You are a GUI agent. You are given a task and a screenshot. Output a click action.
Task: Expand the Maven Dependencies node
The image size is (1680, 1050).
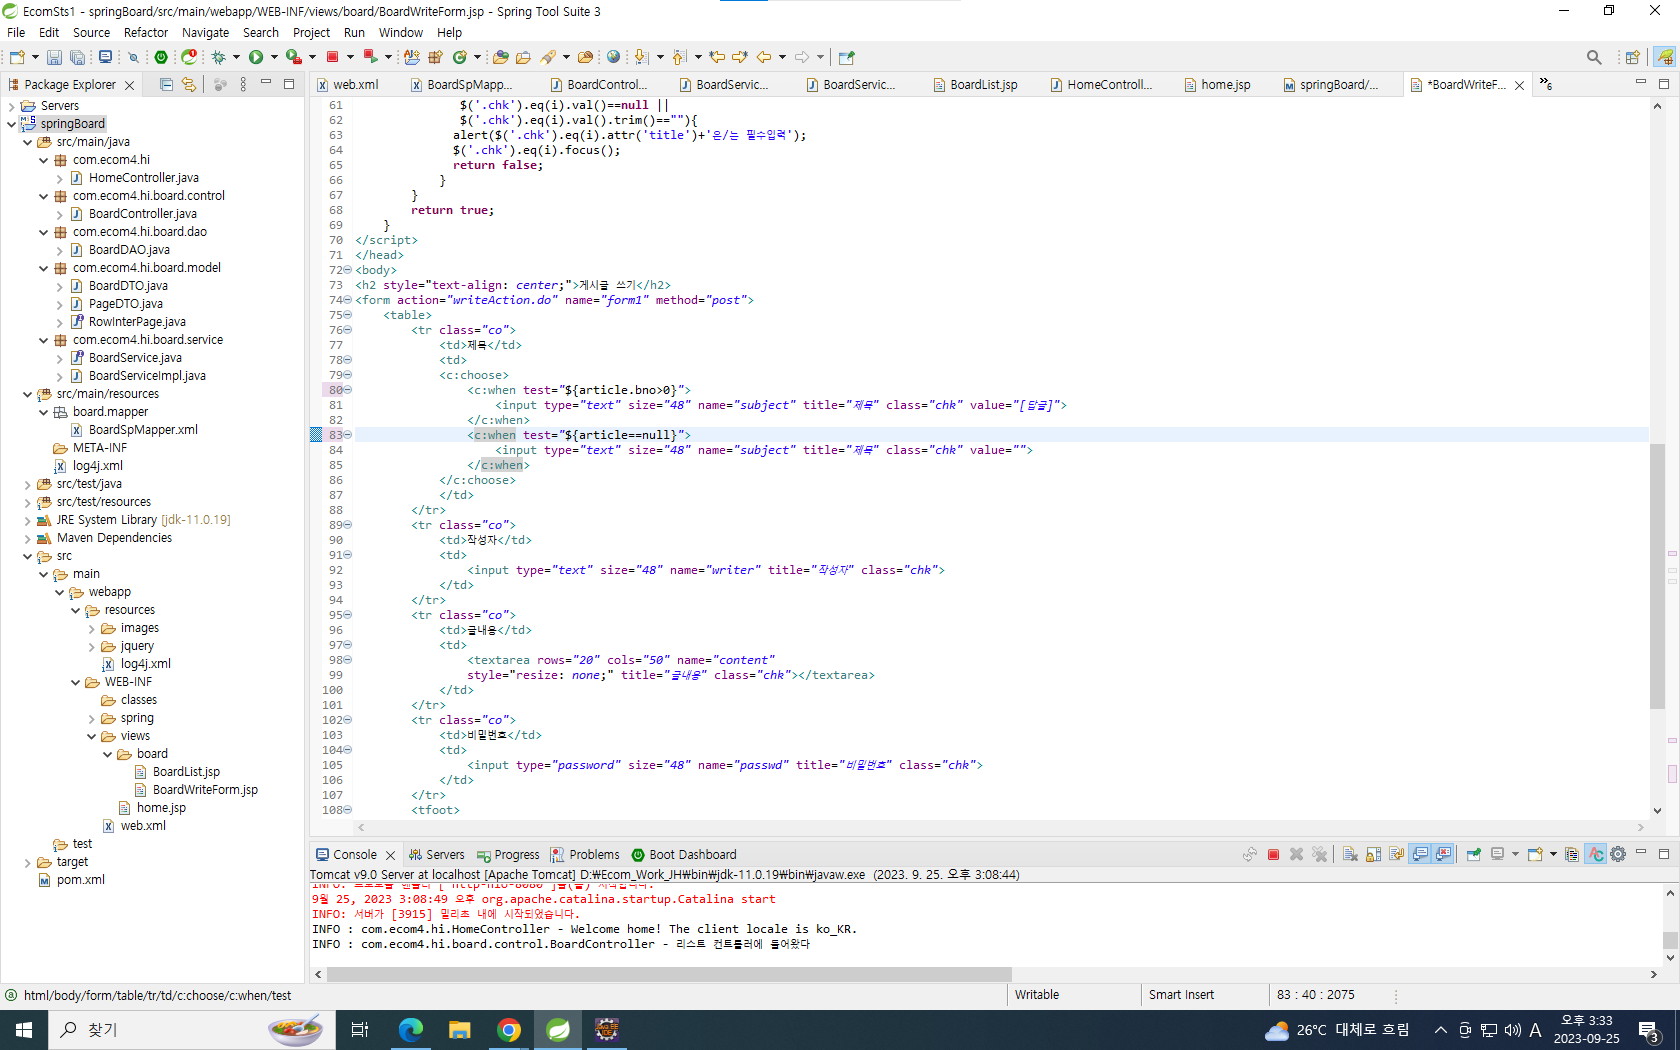27,538
